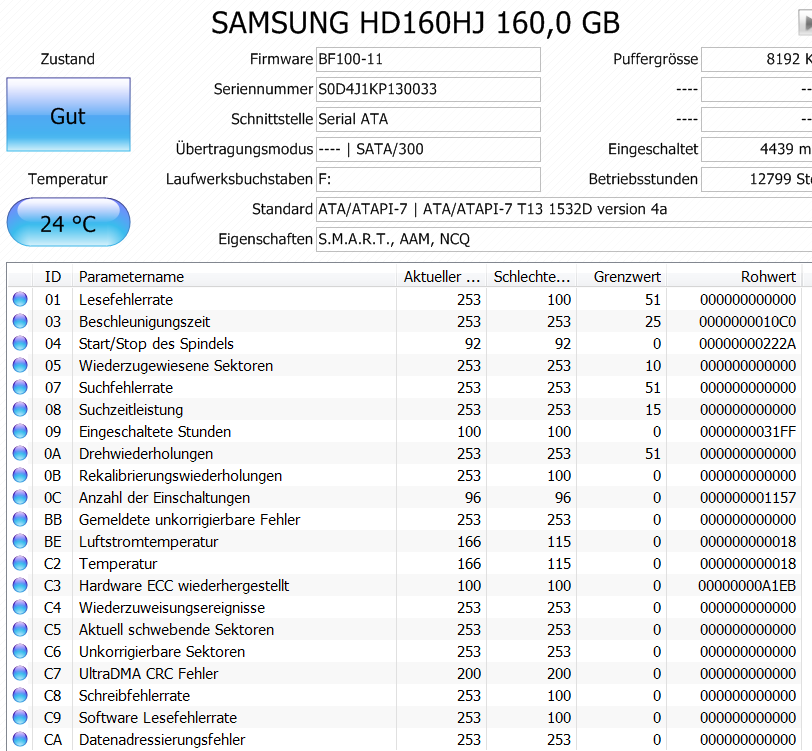
Task: Click status dot of Drehwiederholungen row
Action: (x=20, y=454)
